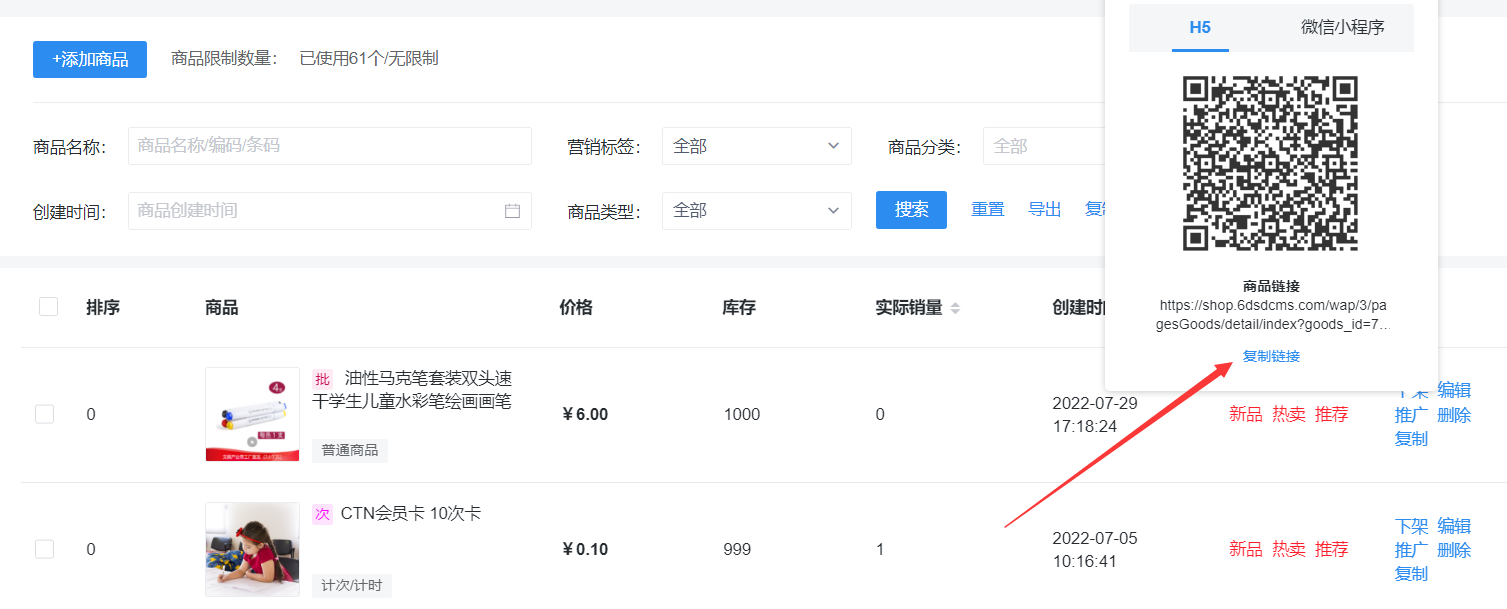Click 推荐 label in CTN会员卡 row

click(1332, 549)
